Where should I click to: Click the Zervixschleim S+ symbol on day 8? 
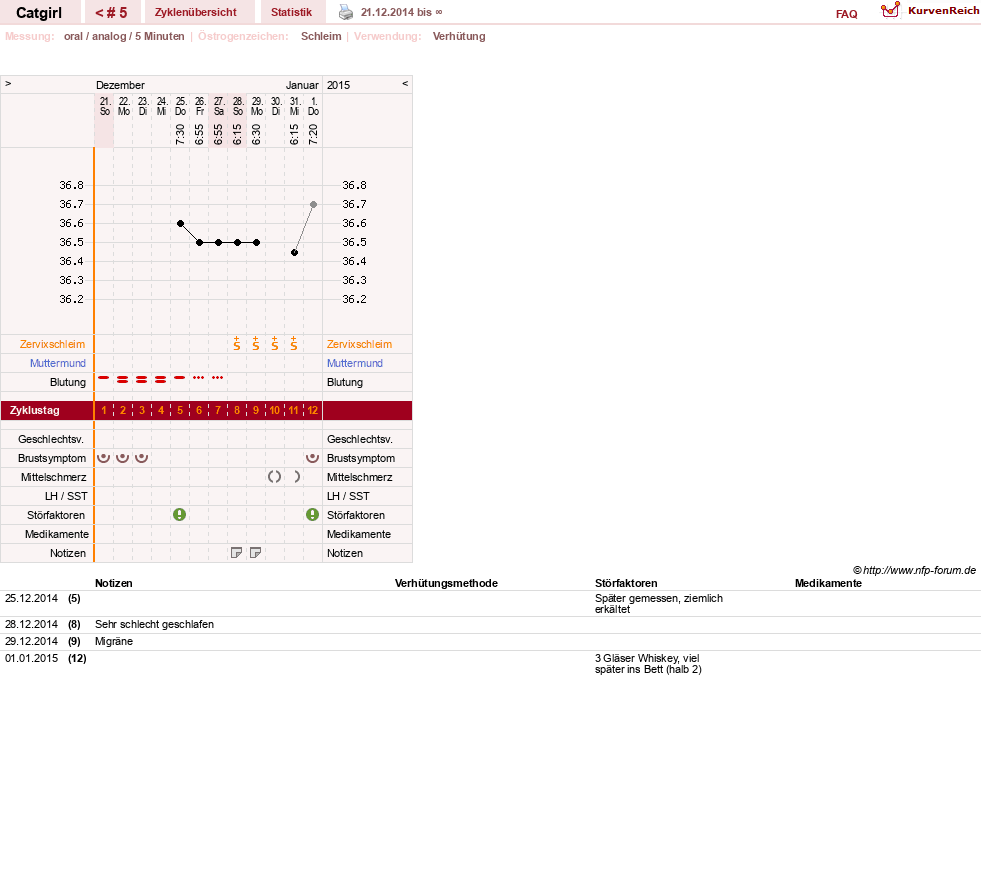tap(236, 343)
